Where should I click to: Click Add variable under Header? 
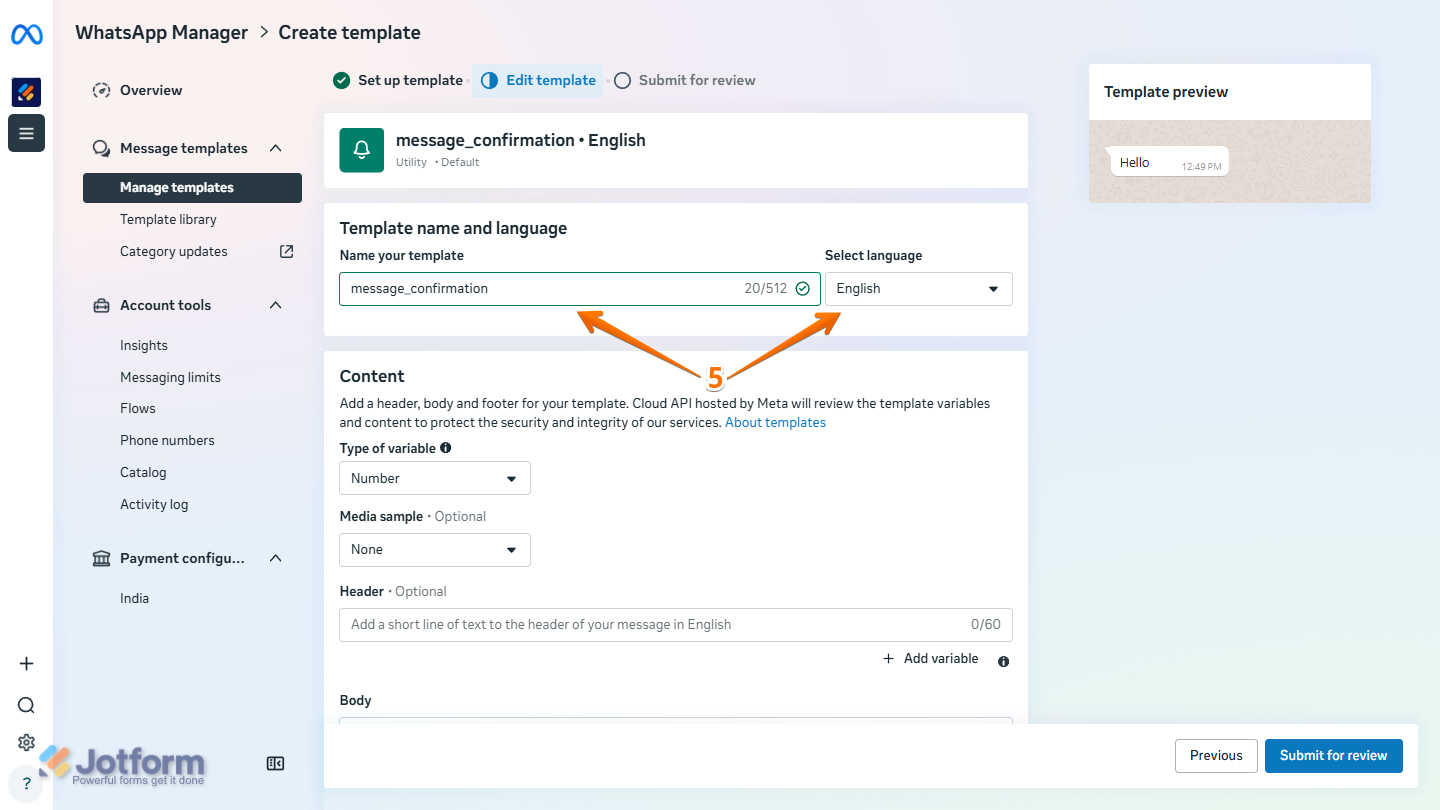point(931,659)
